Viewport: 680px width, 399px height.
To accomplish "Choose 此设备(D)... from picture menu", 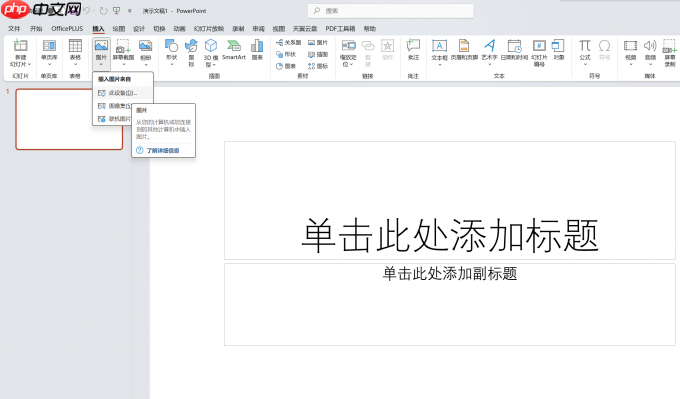I will click(123, 93).
